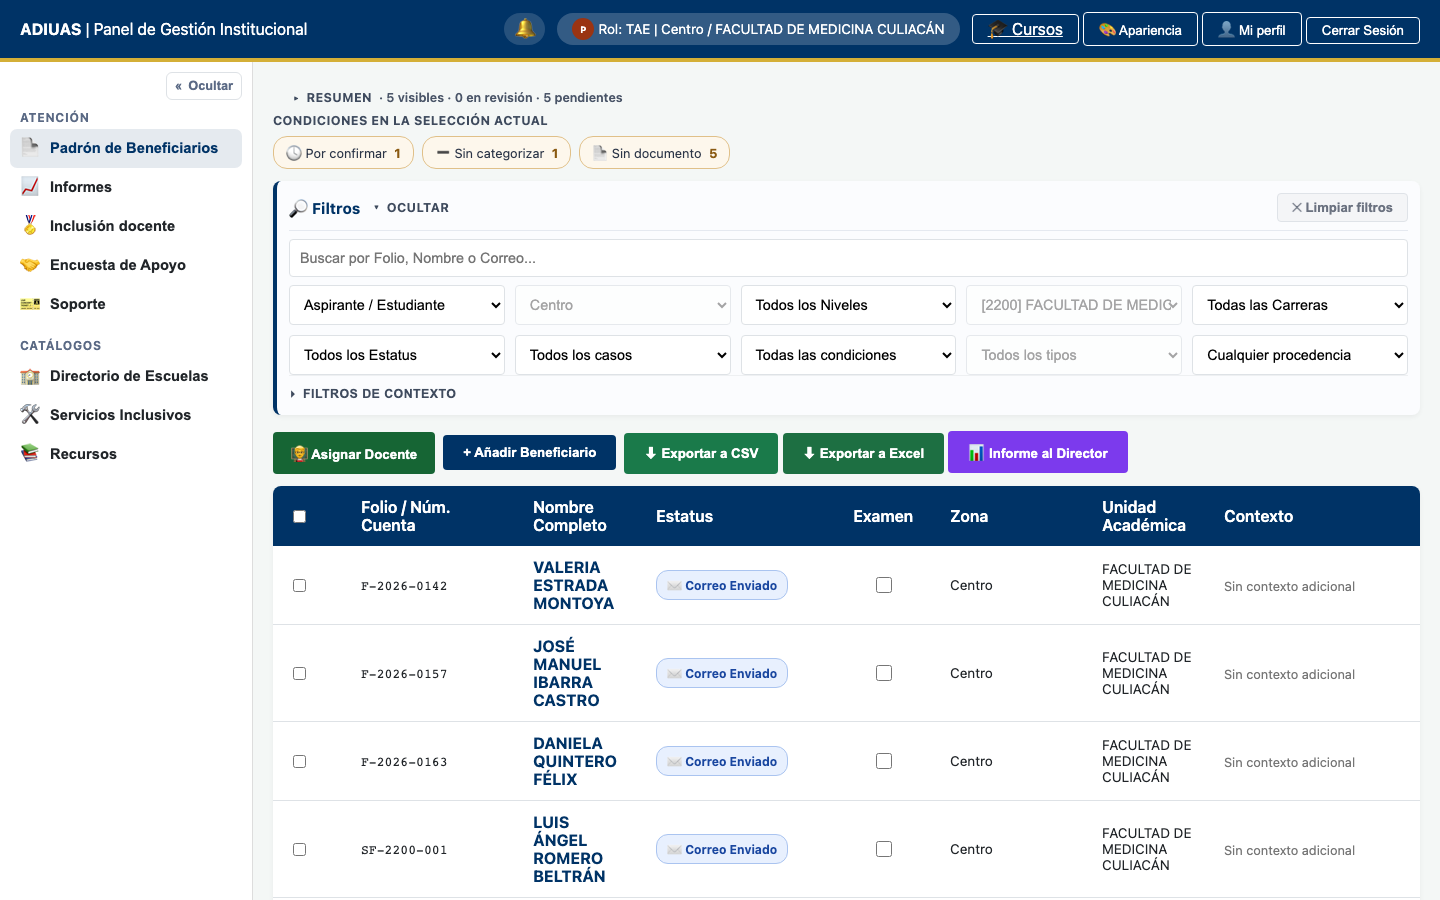The width and height of the screenshot is (1440, 900).
Task: Select the row checkbox for F-2026-0142
Action: (x=299, y=585)
